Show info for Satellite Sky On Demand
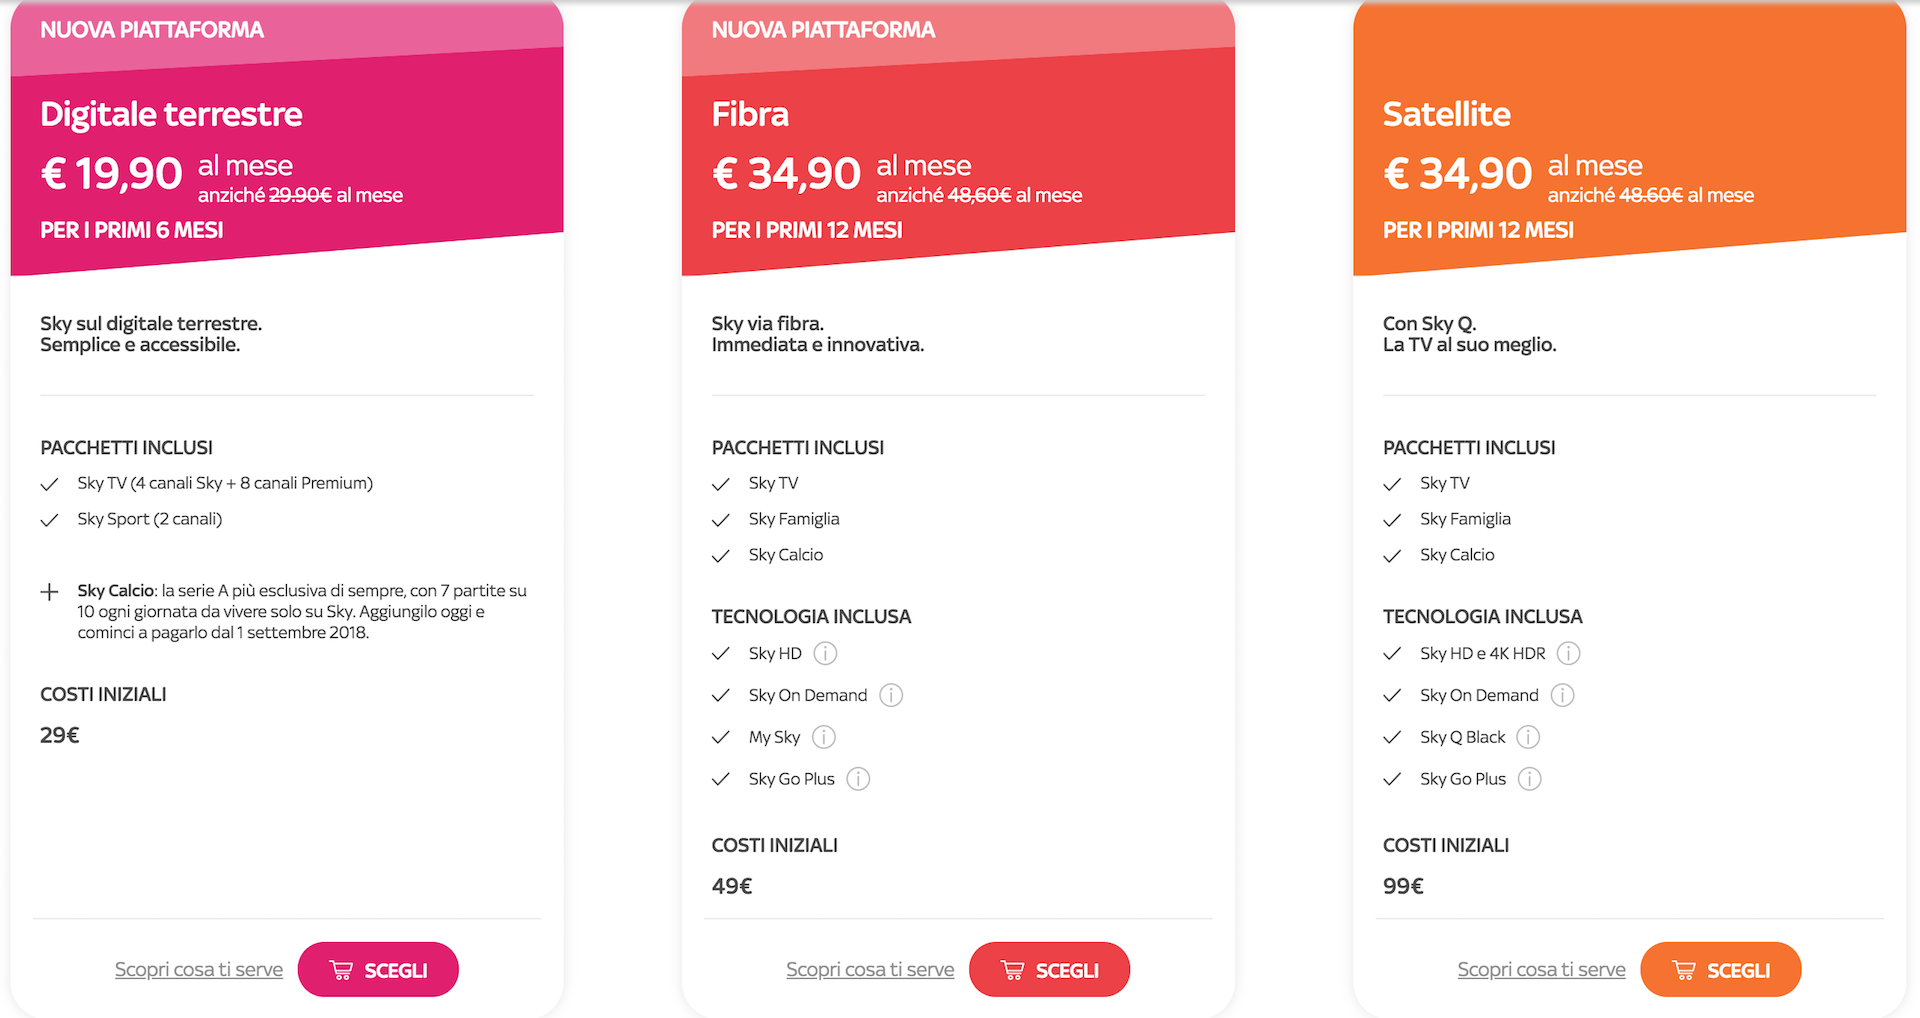The height and width of the screenshot is (1018, 1920). click(x=1563, y=695)
